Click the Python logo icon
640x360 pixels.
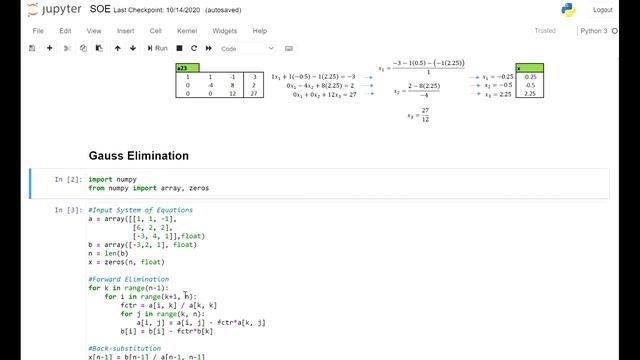(568, 10)
